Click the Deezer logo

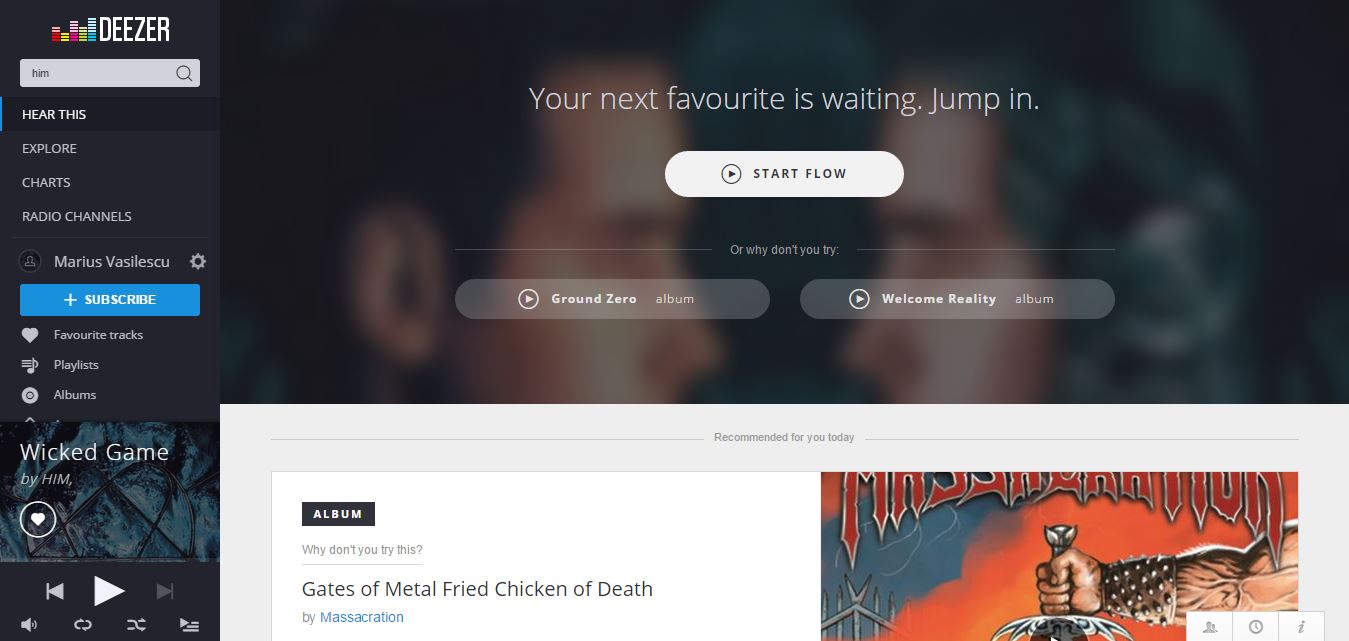click(110, 30)
